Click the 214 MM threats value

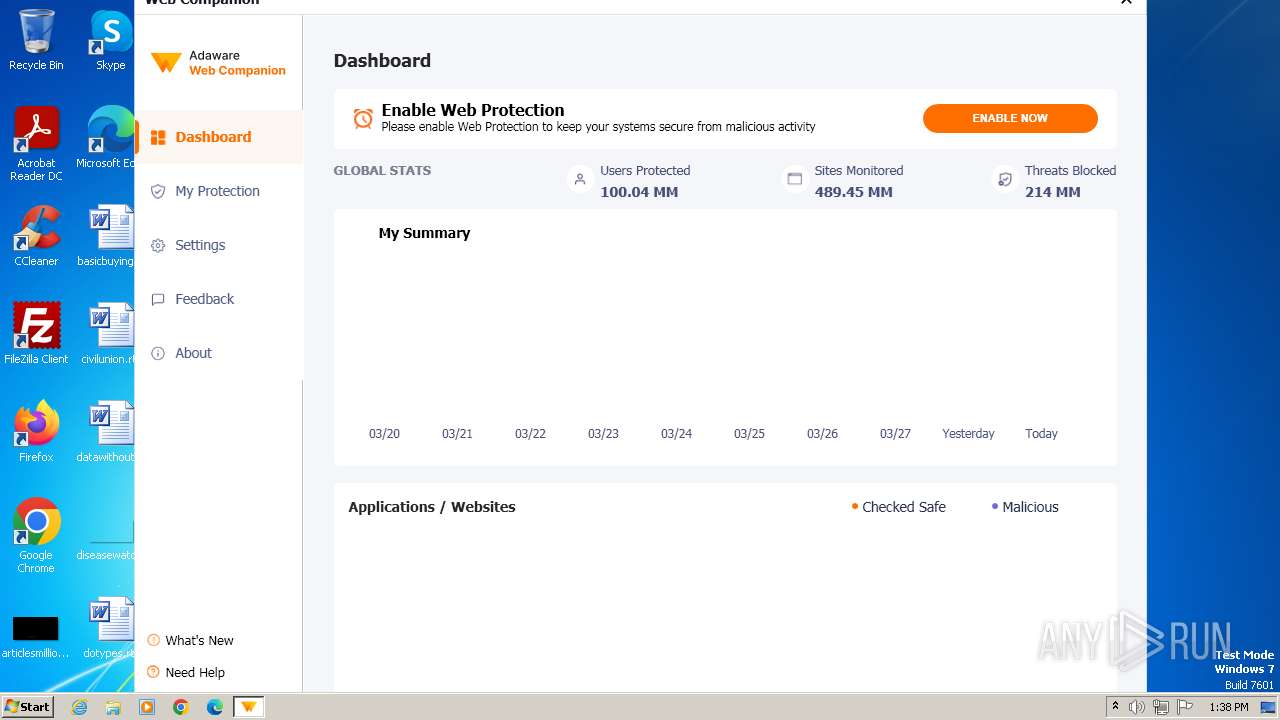click(x=1052, y=192)
